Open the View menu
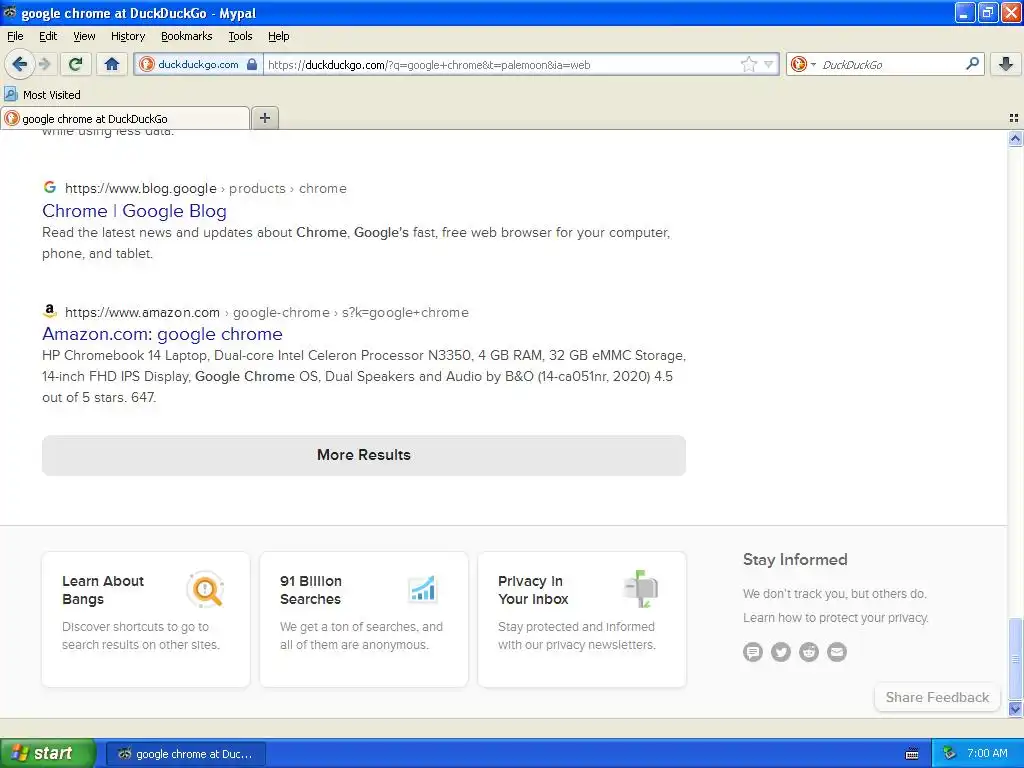This screenshot has height=768, width=1024. [x=84, y=36]
